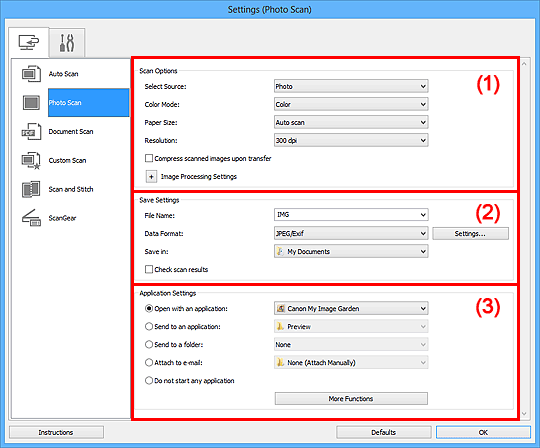Click the Custom Scan star icon
The height and width of the screenshot is (448, 540).
click(31, 160)
